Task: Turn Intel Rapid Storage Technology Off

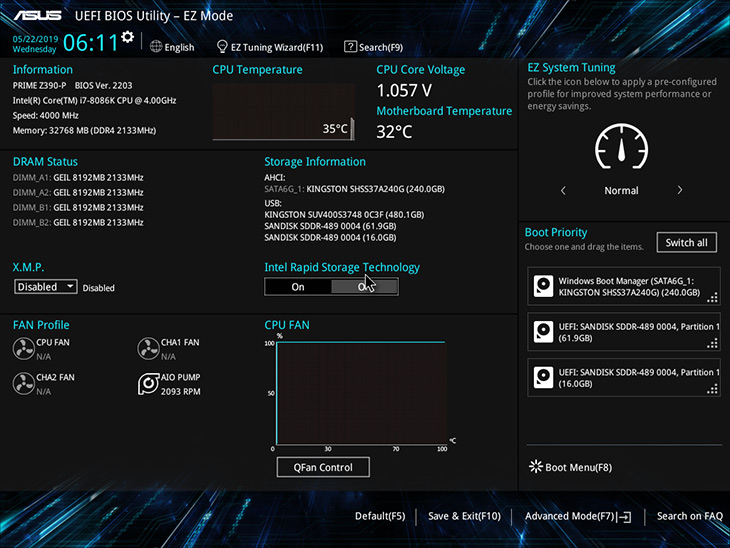Action: click(365, 287)
